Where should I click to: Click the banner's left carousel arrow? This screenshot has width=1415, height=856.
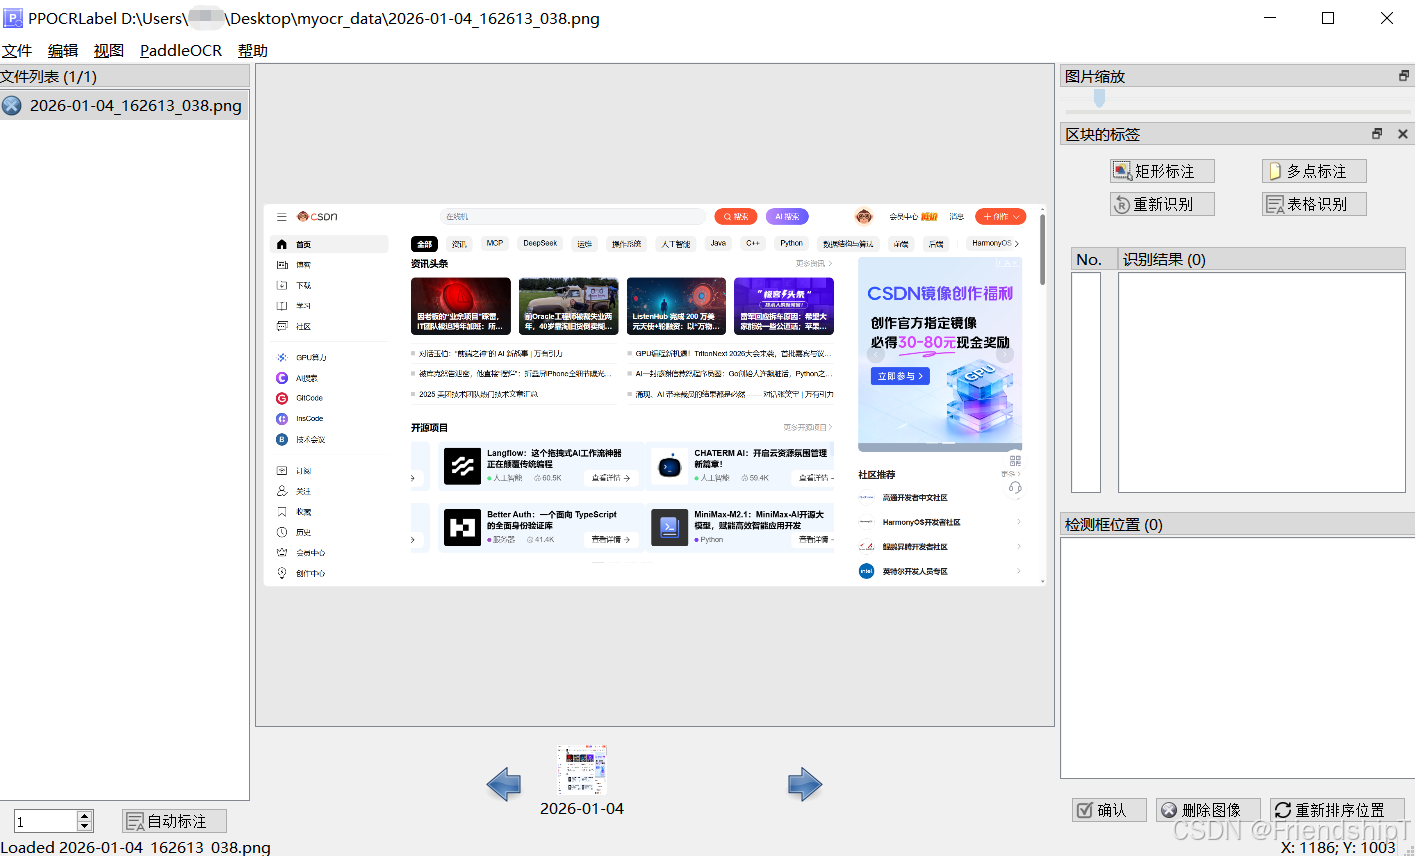(876, 354)
